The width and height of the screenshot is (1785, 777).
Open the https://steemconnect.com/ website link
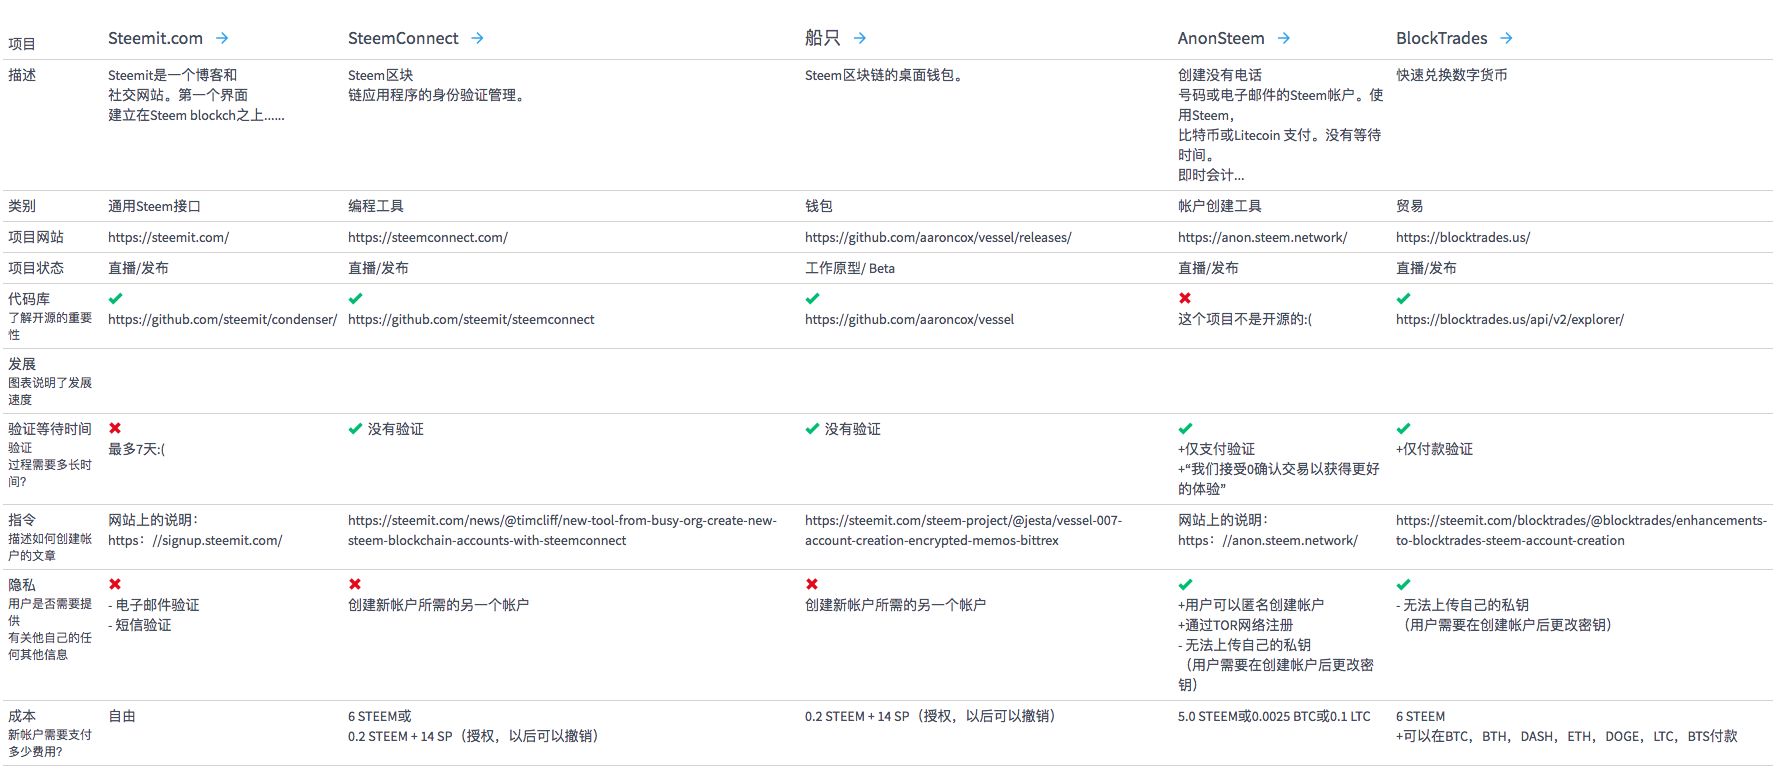428,237
